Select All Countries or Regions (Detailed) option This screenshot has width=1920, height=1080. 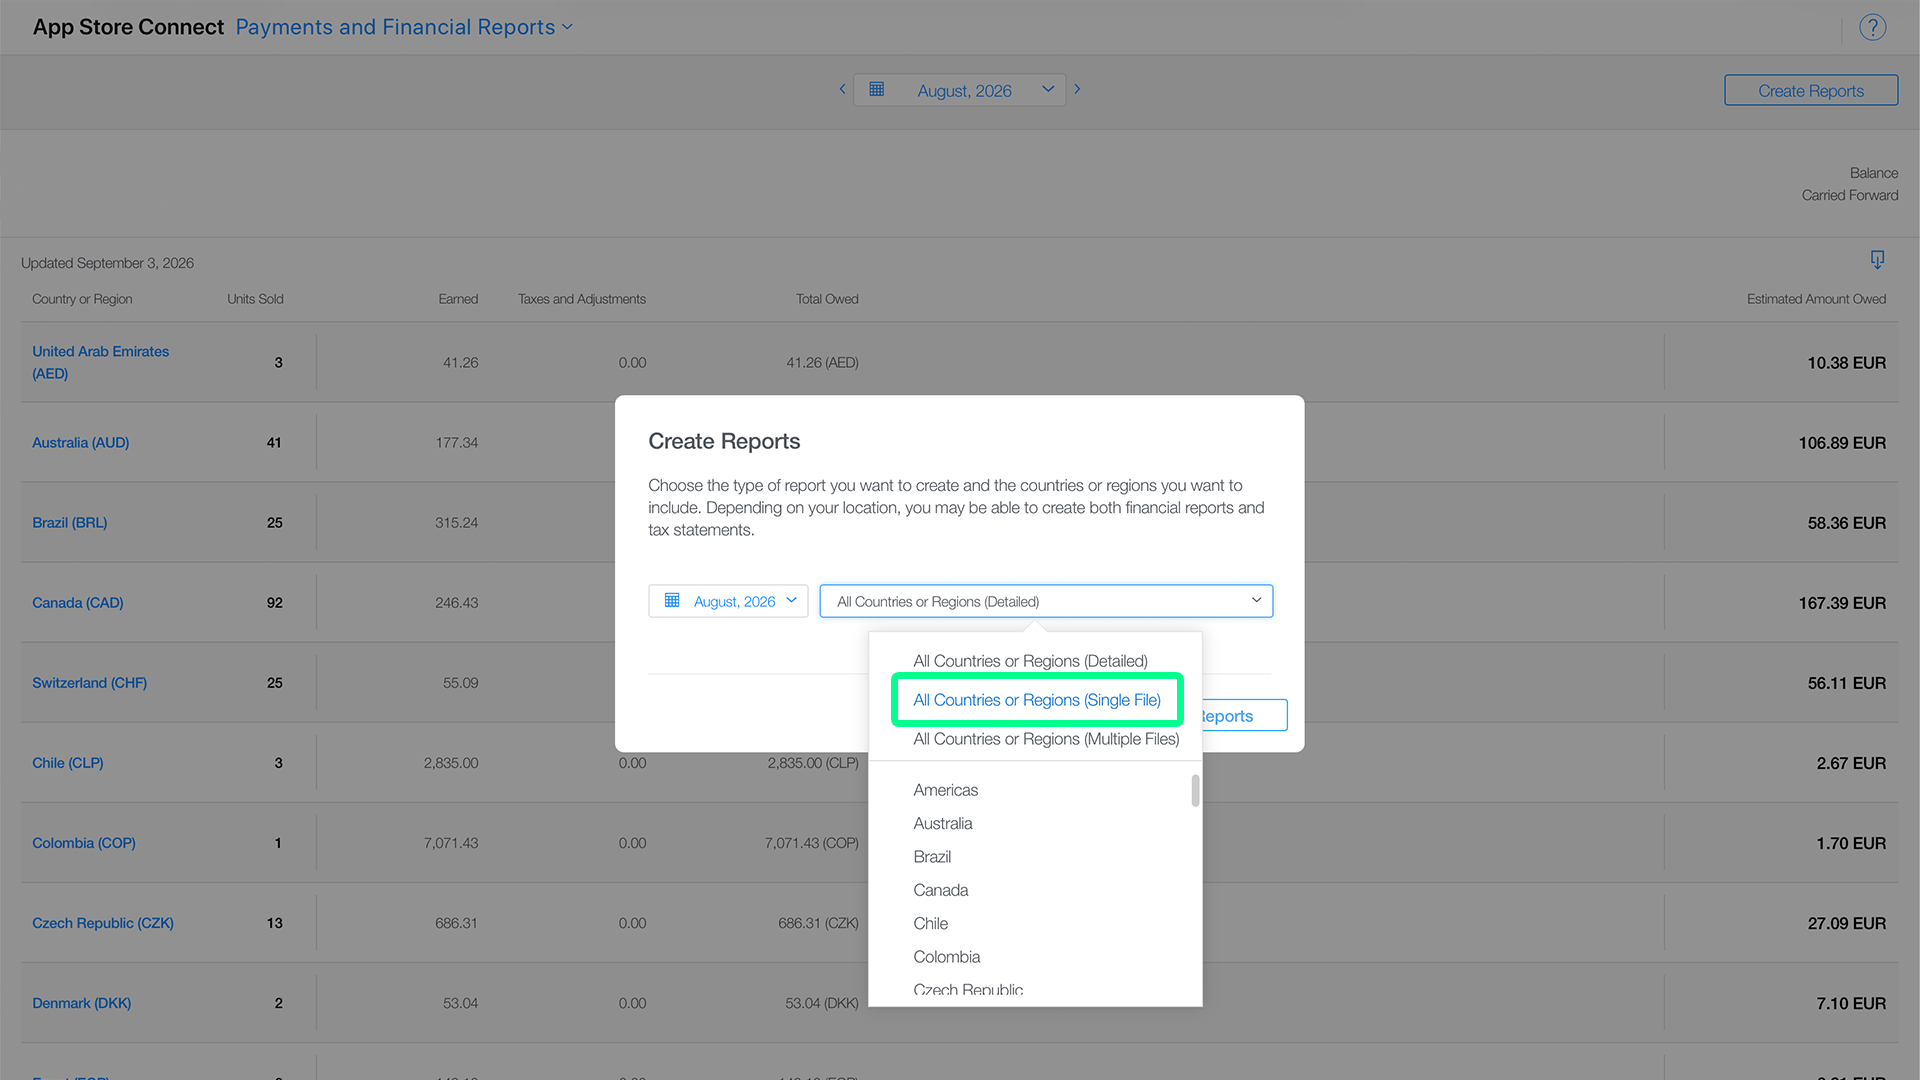coord(1030,661)
